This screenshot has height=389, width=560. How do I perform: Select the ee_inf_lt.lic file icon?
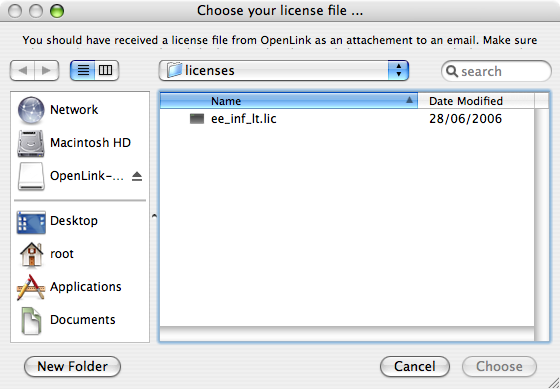197,119
